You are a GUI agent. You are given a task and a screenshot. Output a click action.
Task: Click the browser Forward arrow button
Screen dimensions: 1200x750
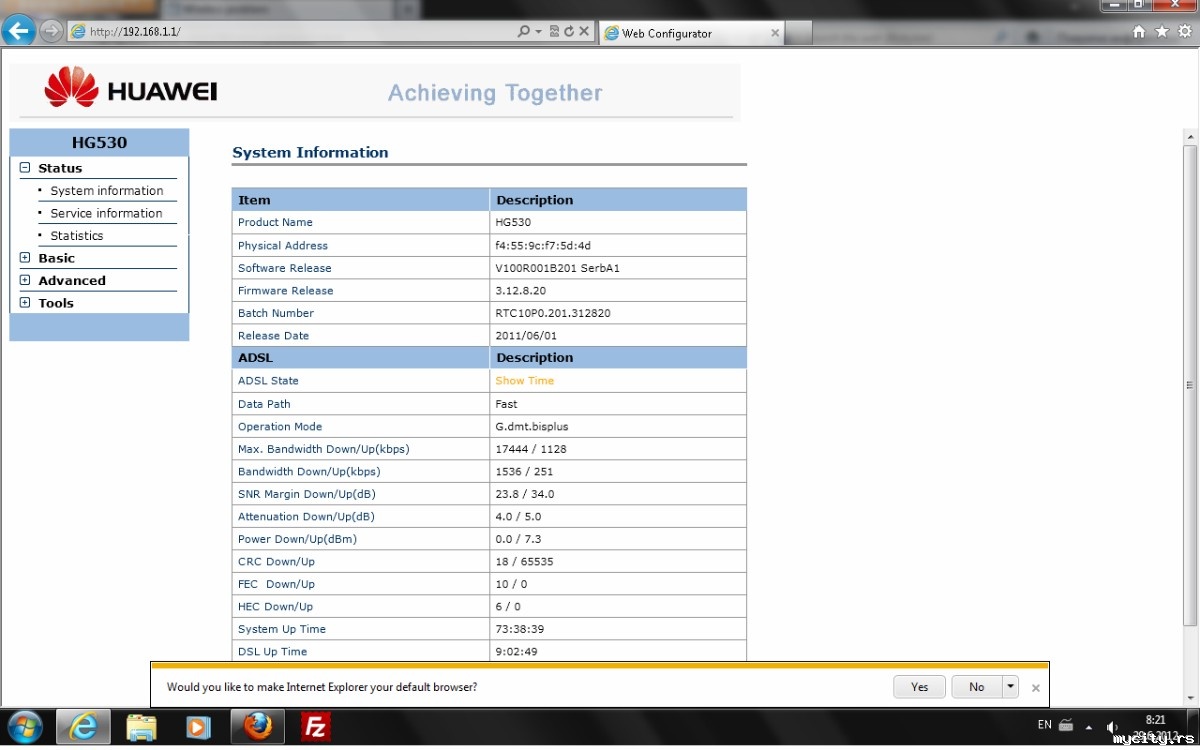[51, 31]
